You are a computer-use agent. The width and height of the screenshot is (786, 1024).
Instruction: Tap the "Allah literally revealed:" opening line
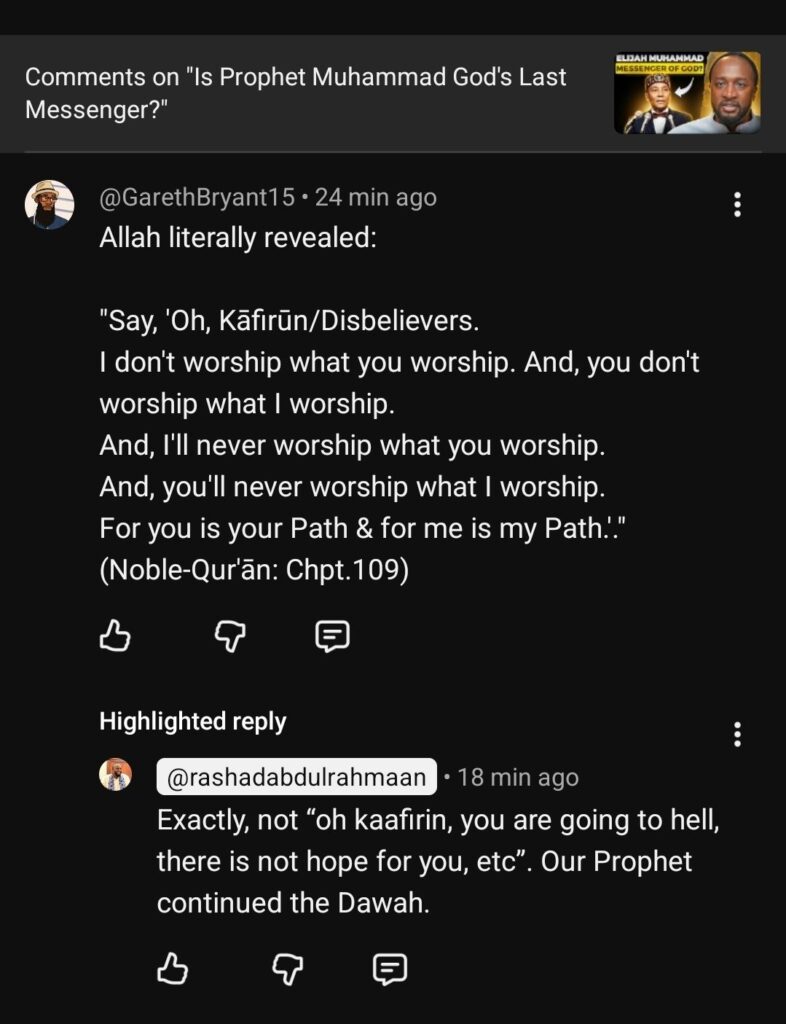click(x=238, y=241)
